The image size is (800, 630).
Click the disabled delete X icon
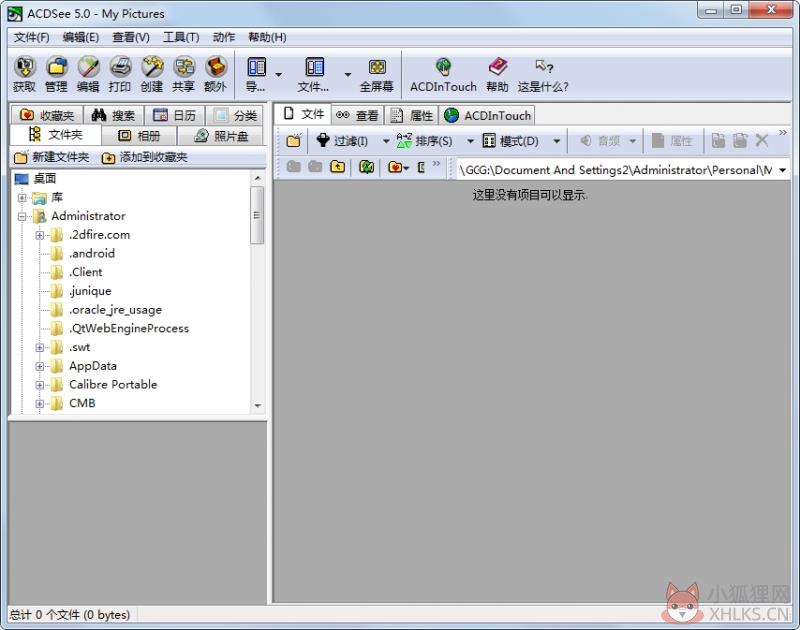click(762, 141)
